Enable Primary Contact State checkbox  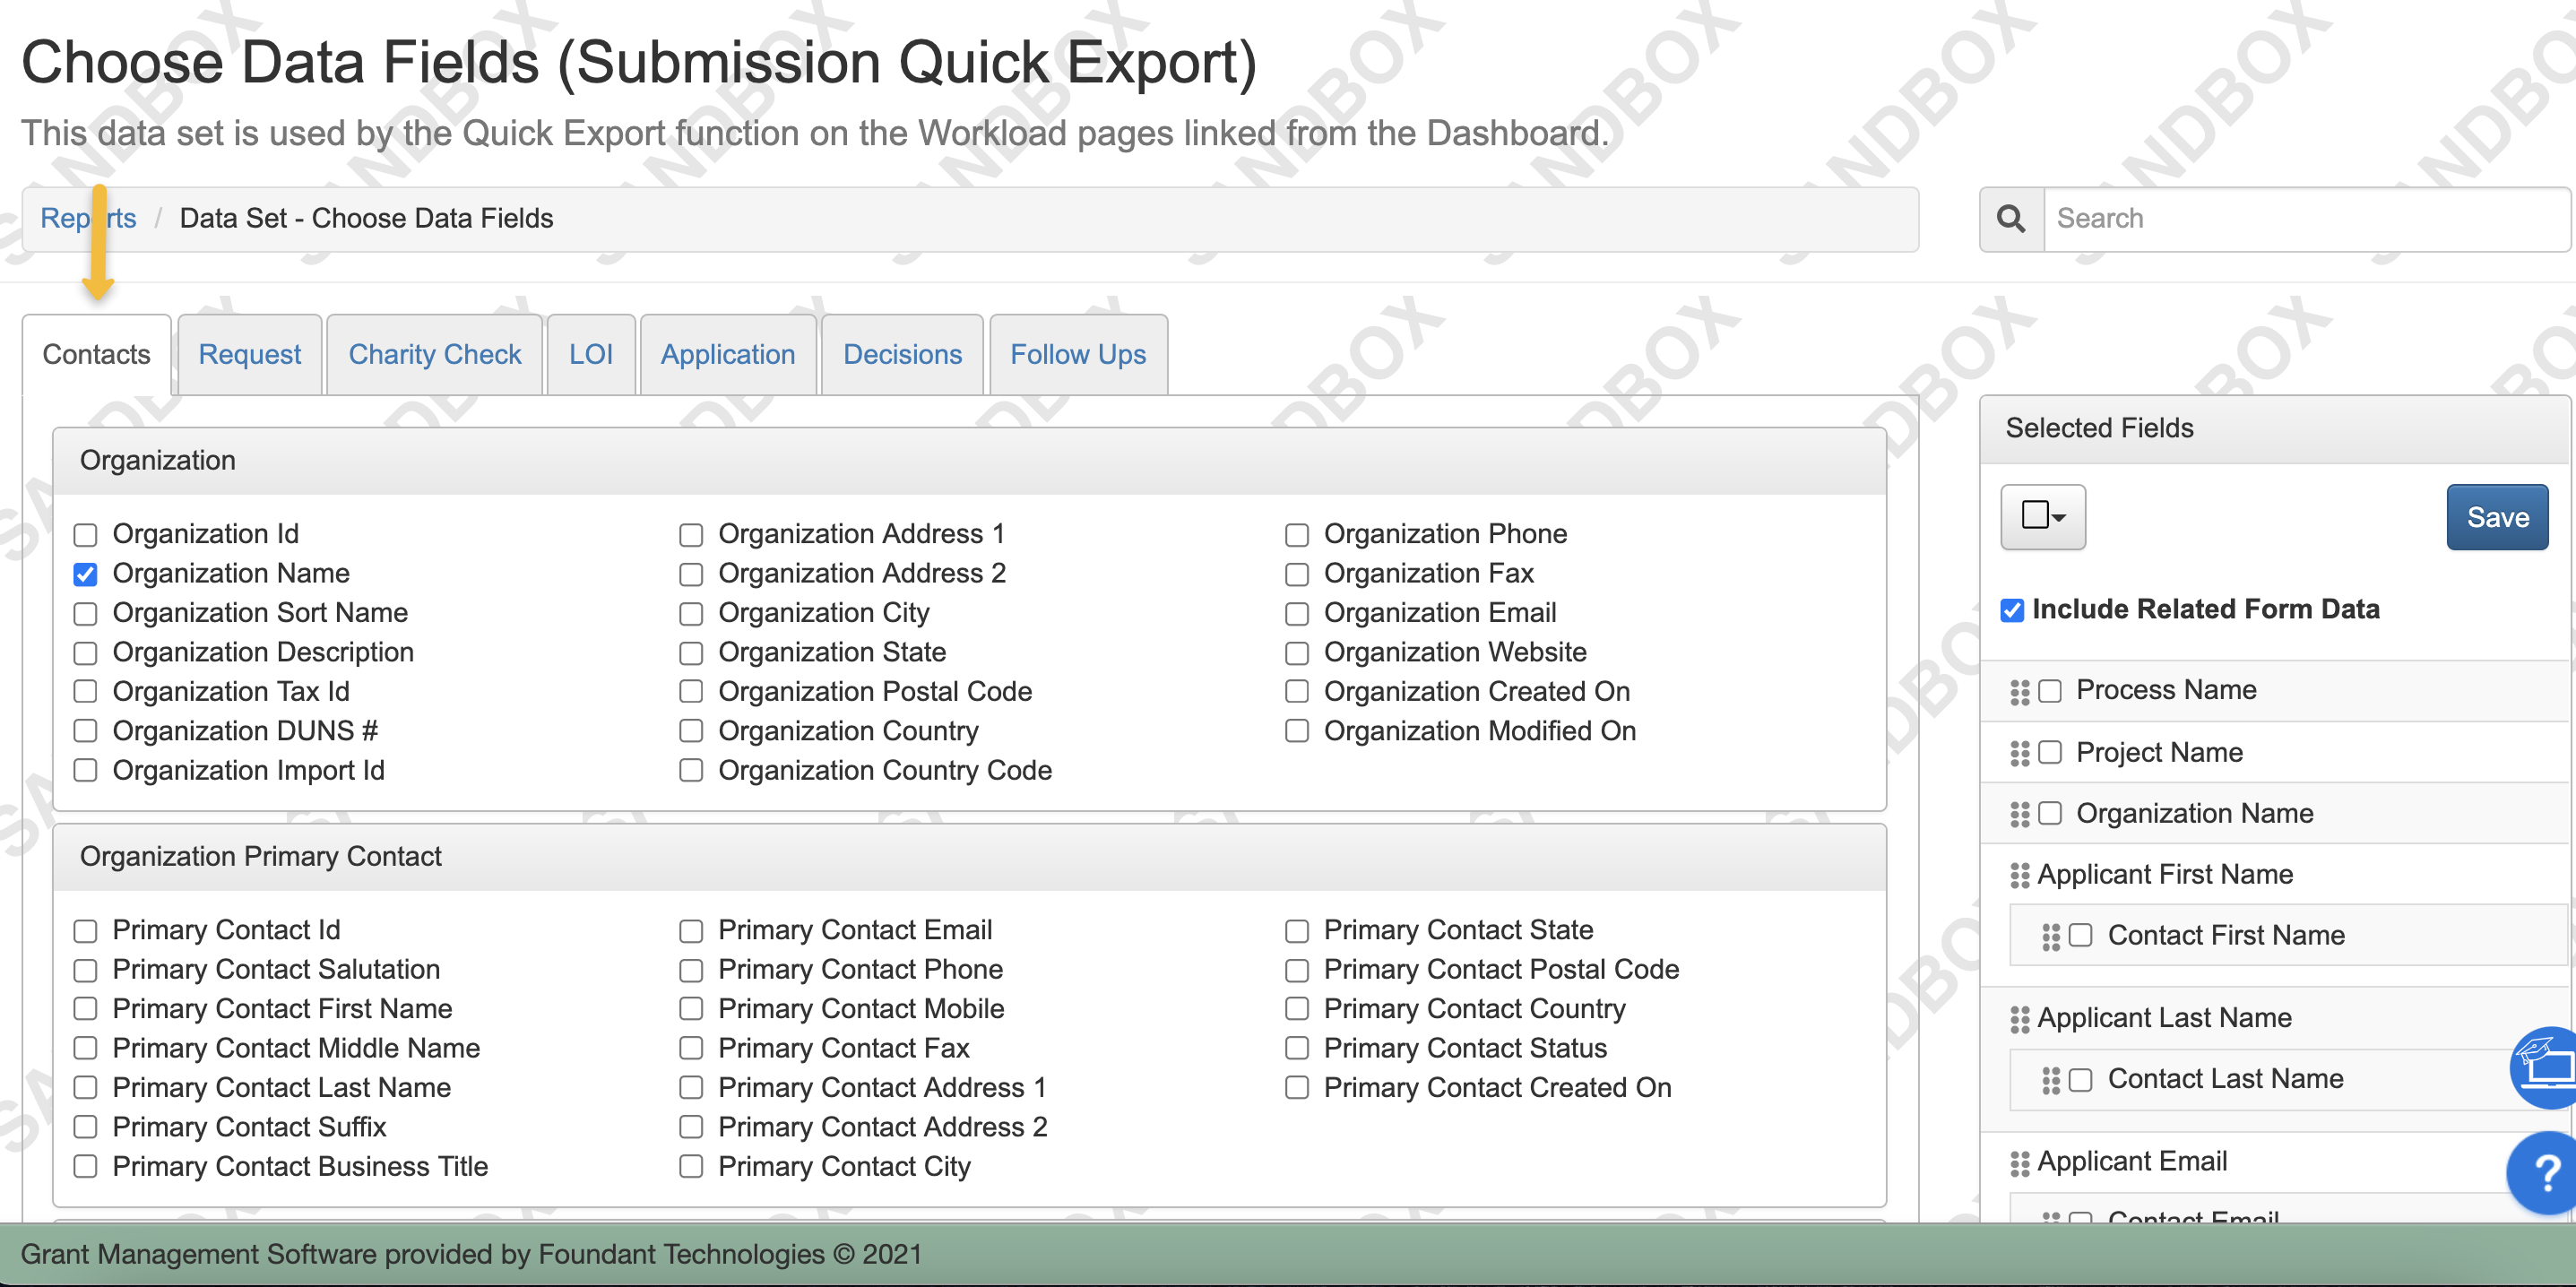[x=1297, y=931]
